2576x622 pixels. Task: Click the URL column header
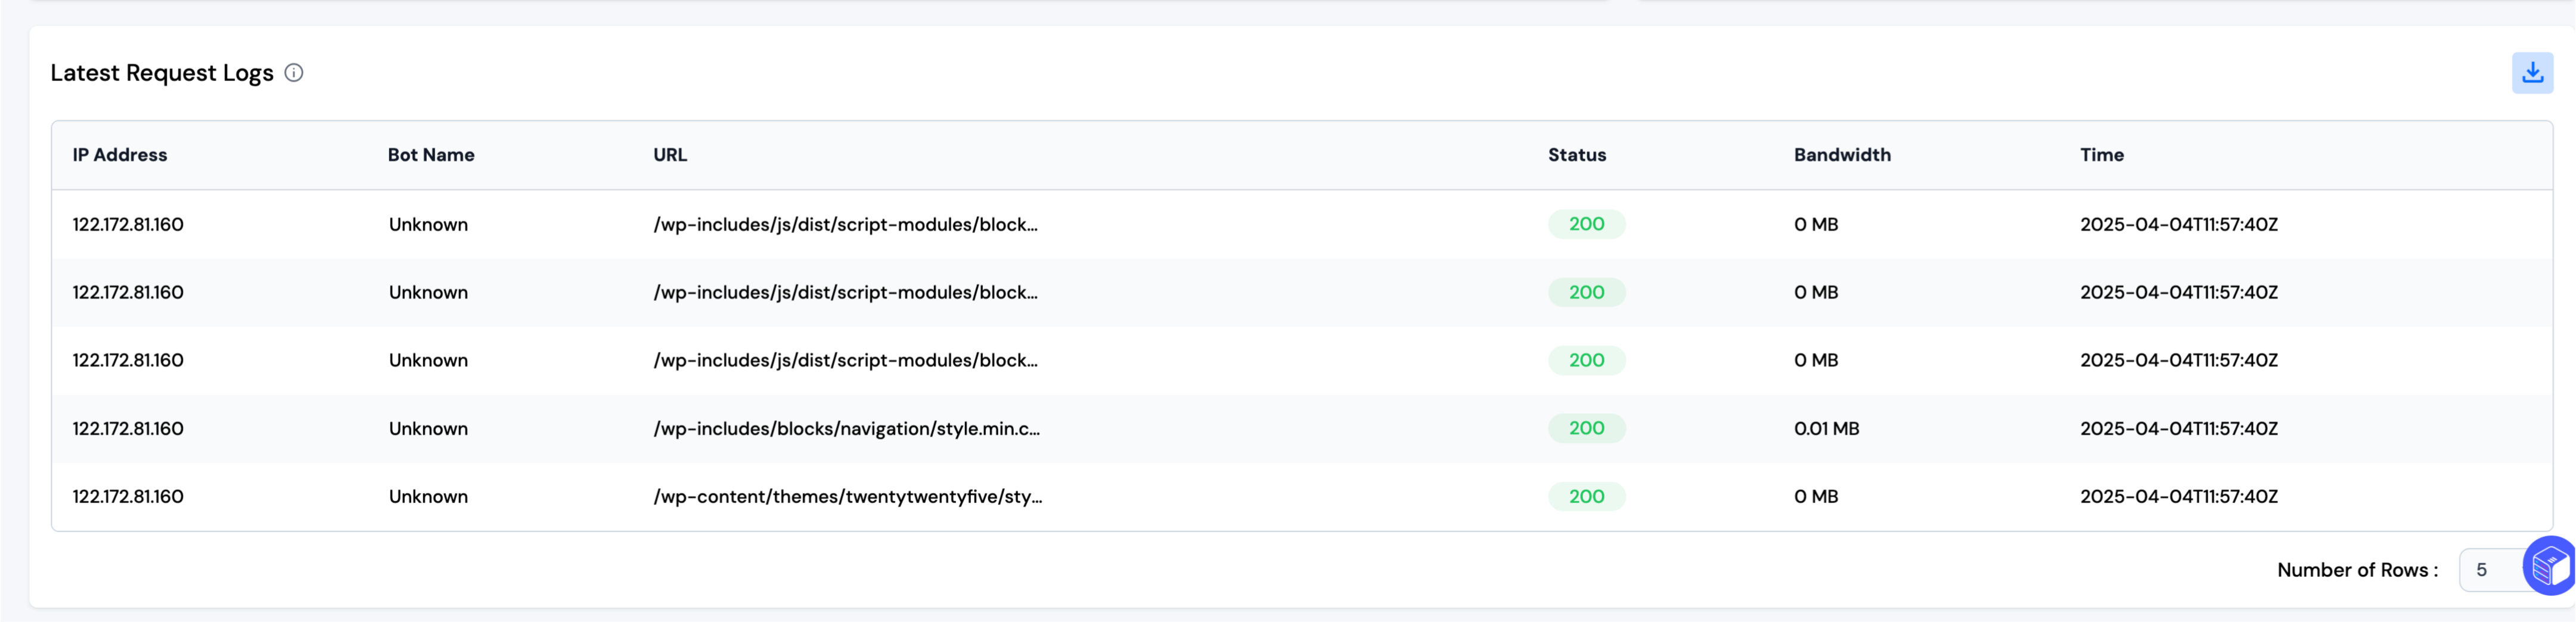click(x=669, y=155)
